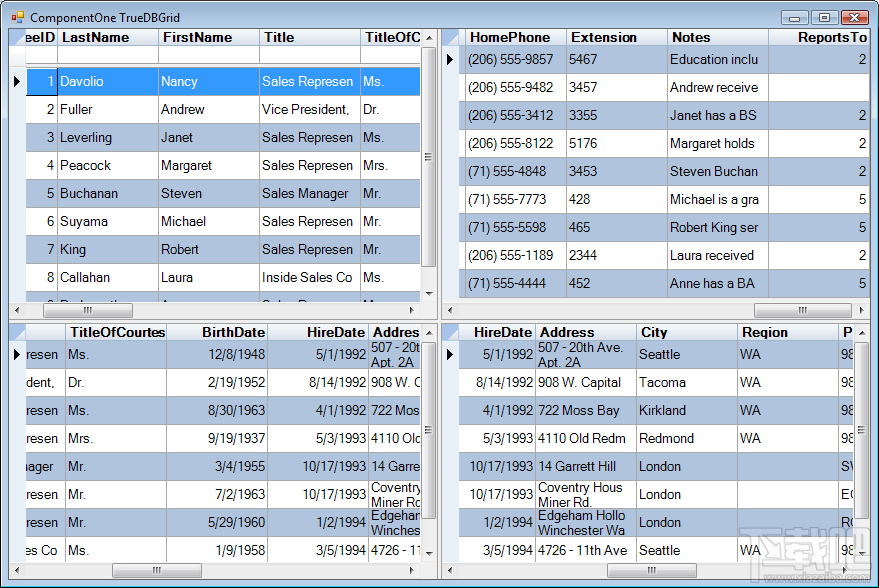Click the Sales Manager title cell
This screenshot has height=588, width=879.
[x=309, y=193]
